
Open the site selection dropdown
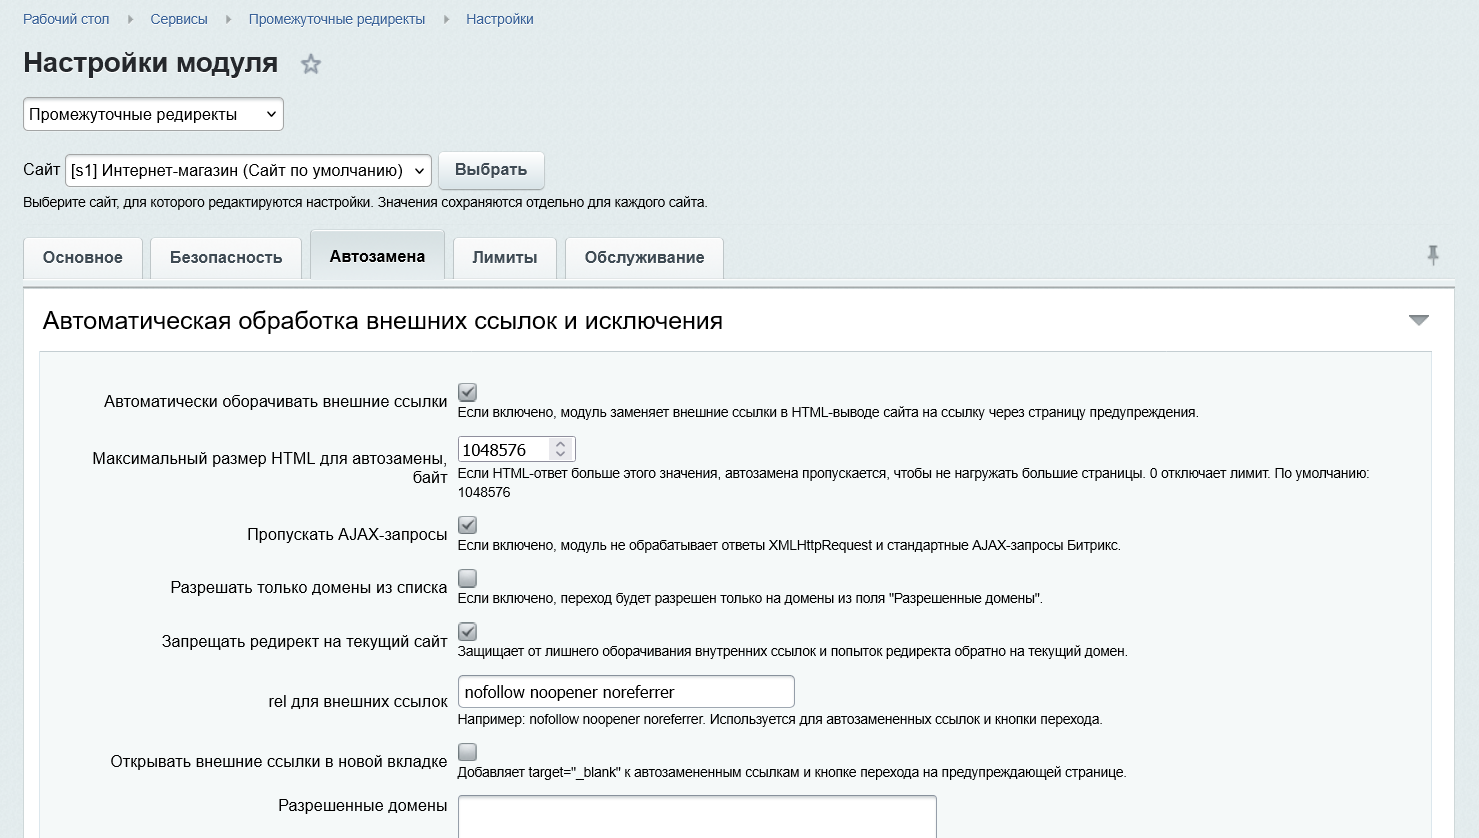[x=248, y=170]
